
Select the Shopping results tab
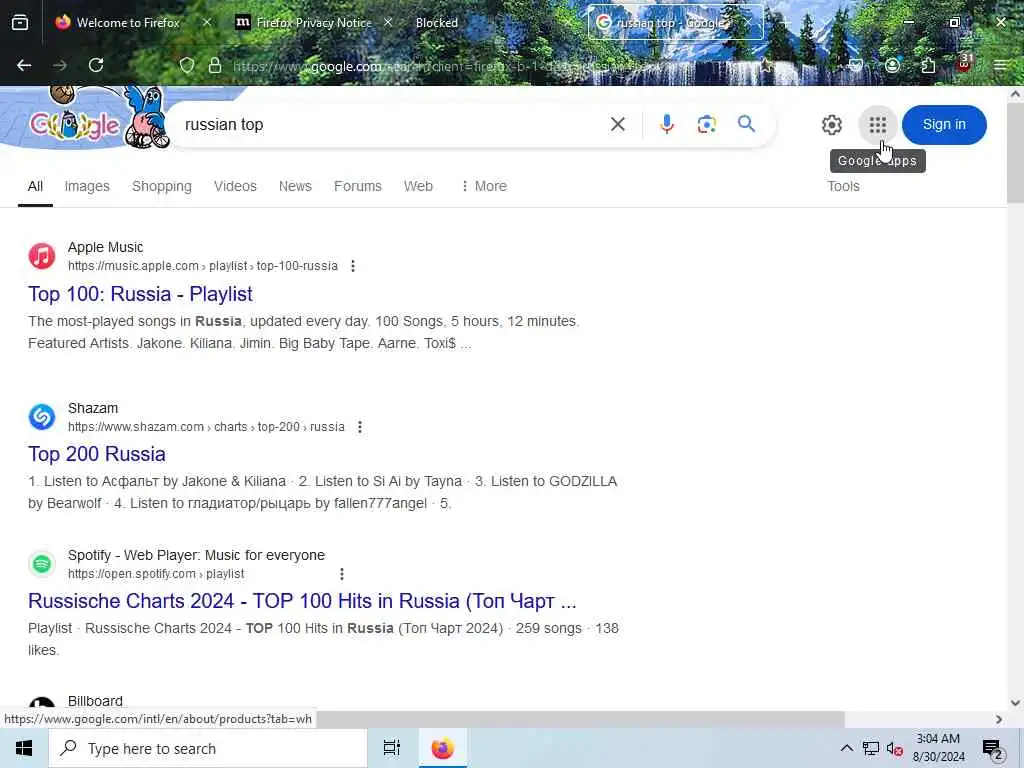coord(162,186)
